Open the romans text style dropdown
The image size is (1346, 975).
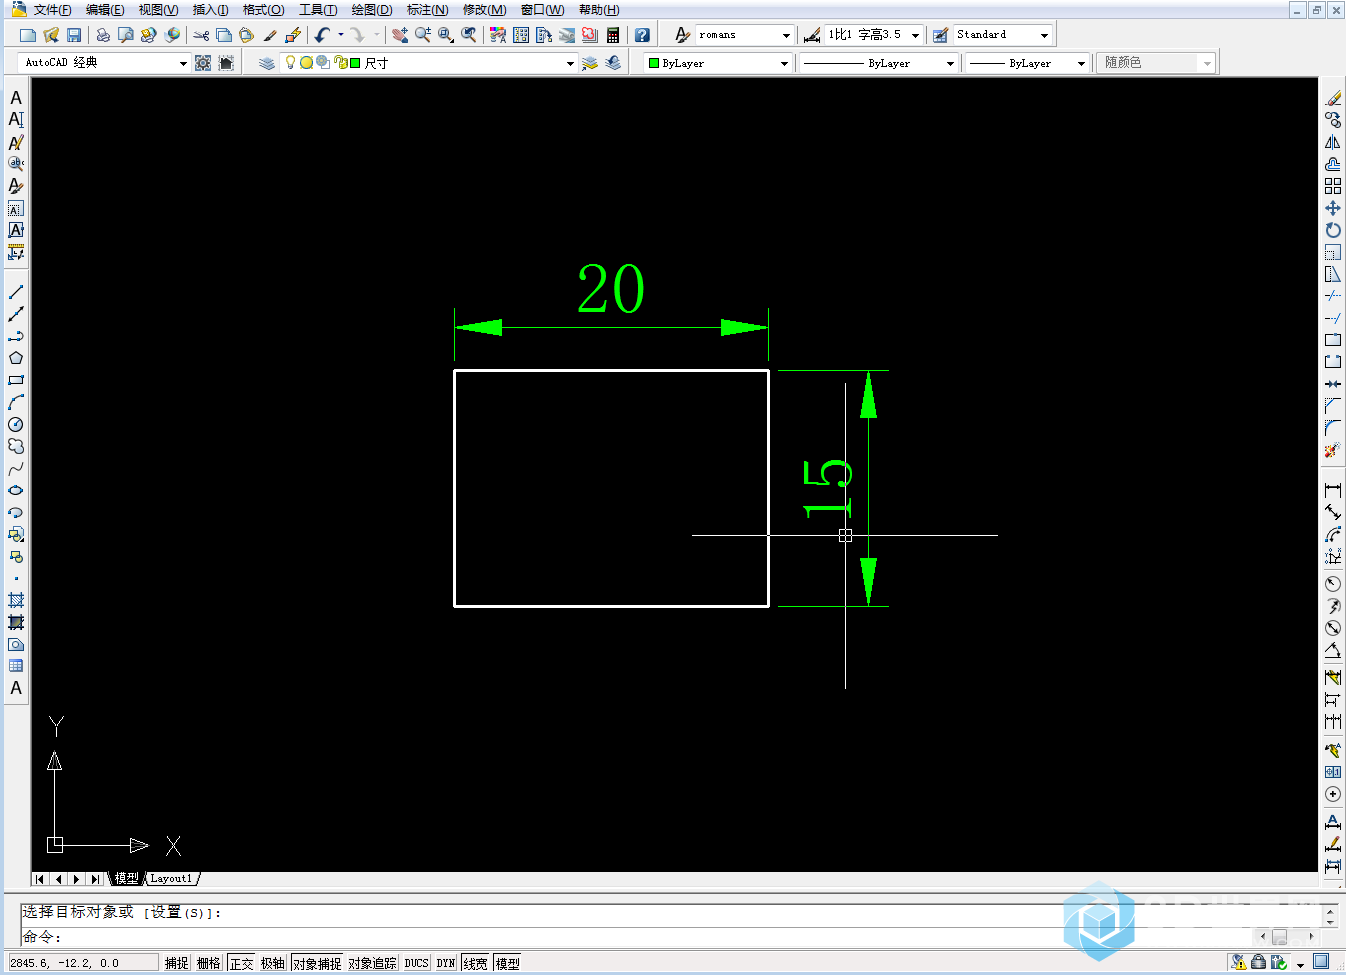tap(786, 35)
